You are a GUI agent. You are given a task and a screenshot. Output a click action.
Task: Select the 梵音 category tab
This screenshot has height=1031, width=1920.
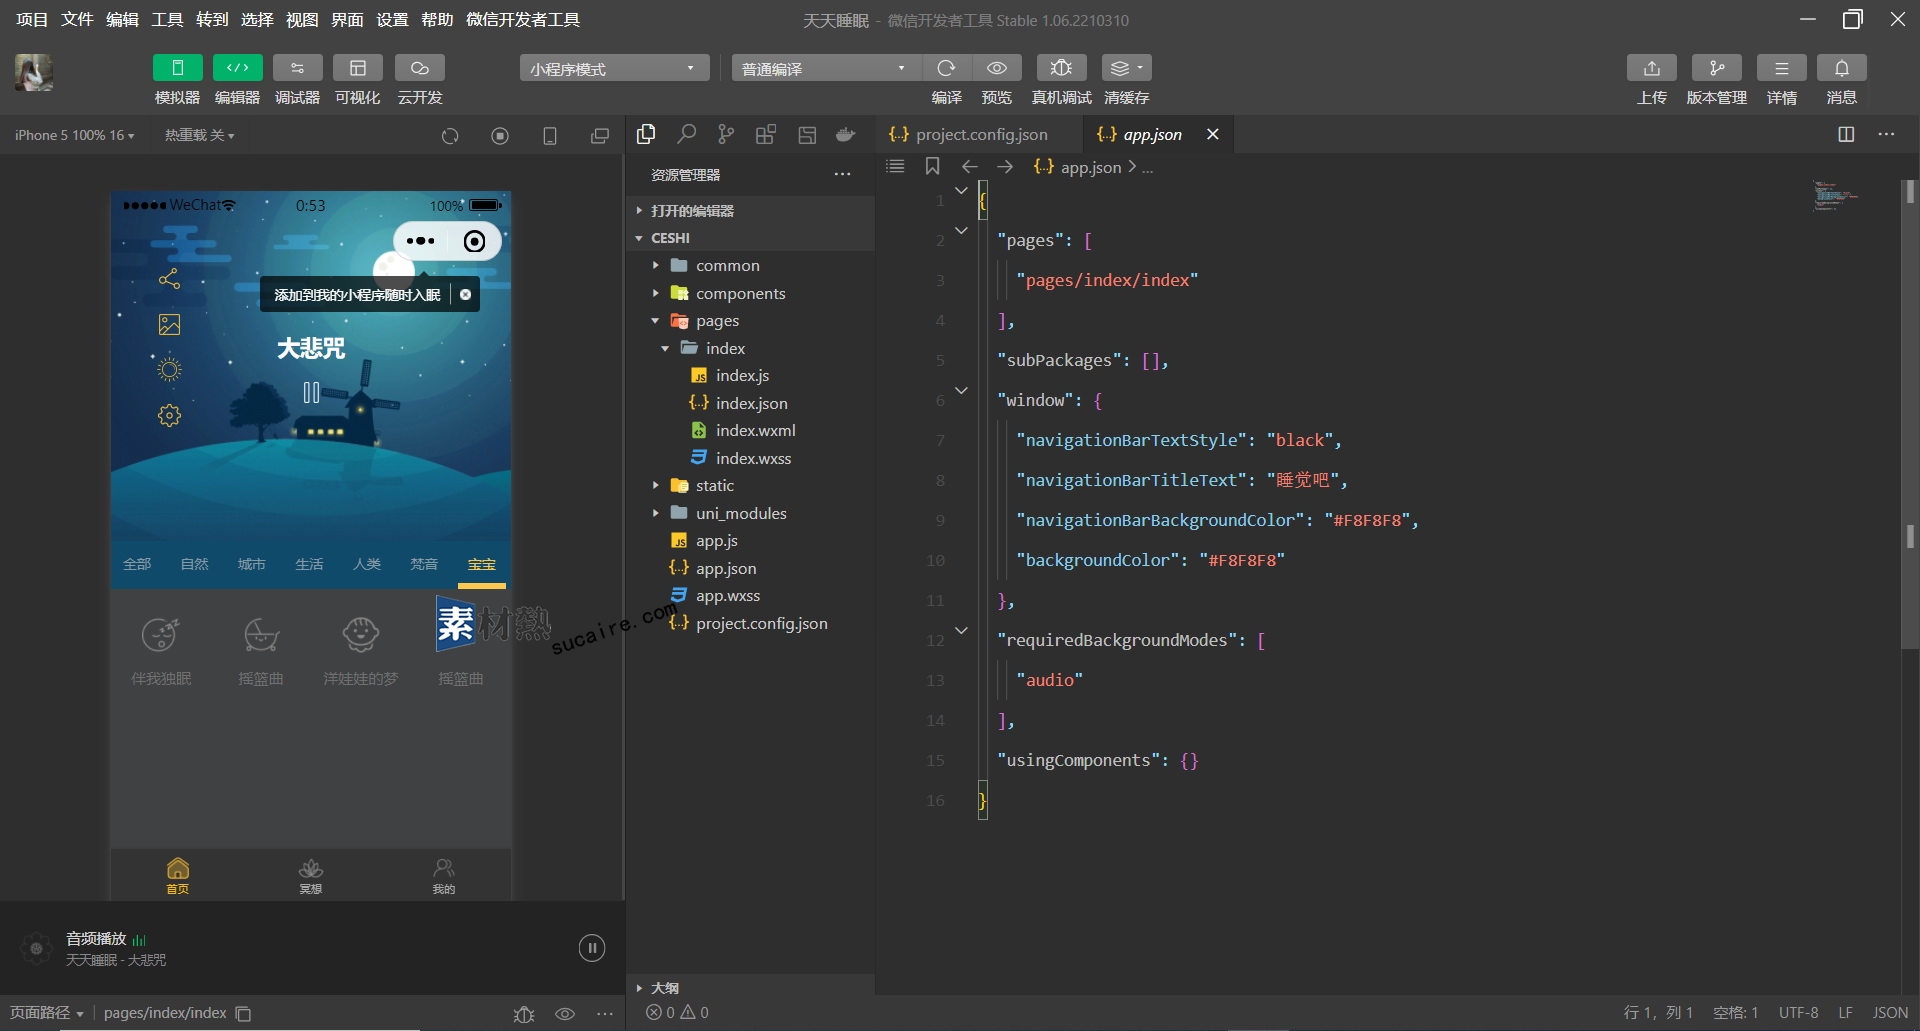pos(424,564)
